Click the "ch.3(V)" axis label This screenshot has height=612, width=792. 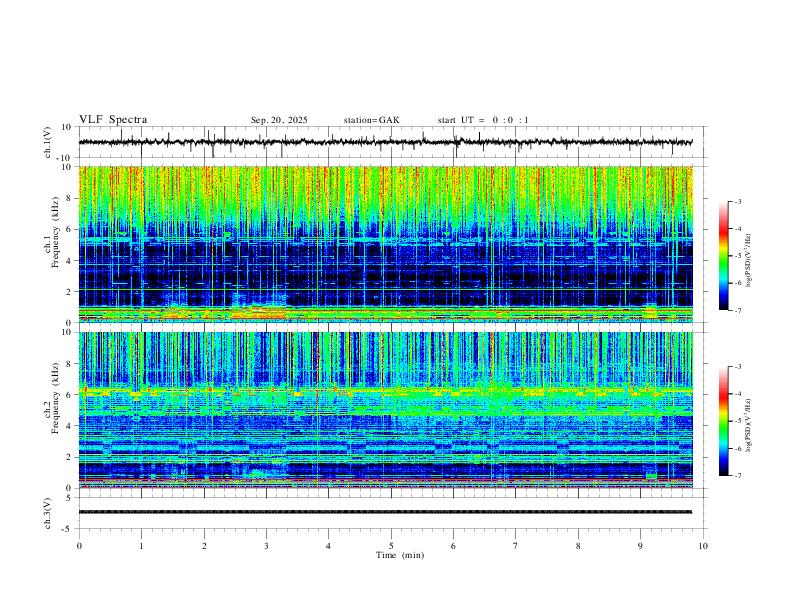[x=48, y=514]
